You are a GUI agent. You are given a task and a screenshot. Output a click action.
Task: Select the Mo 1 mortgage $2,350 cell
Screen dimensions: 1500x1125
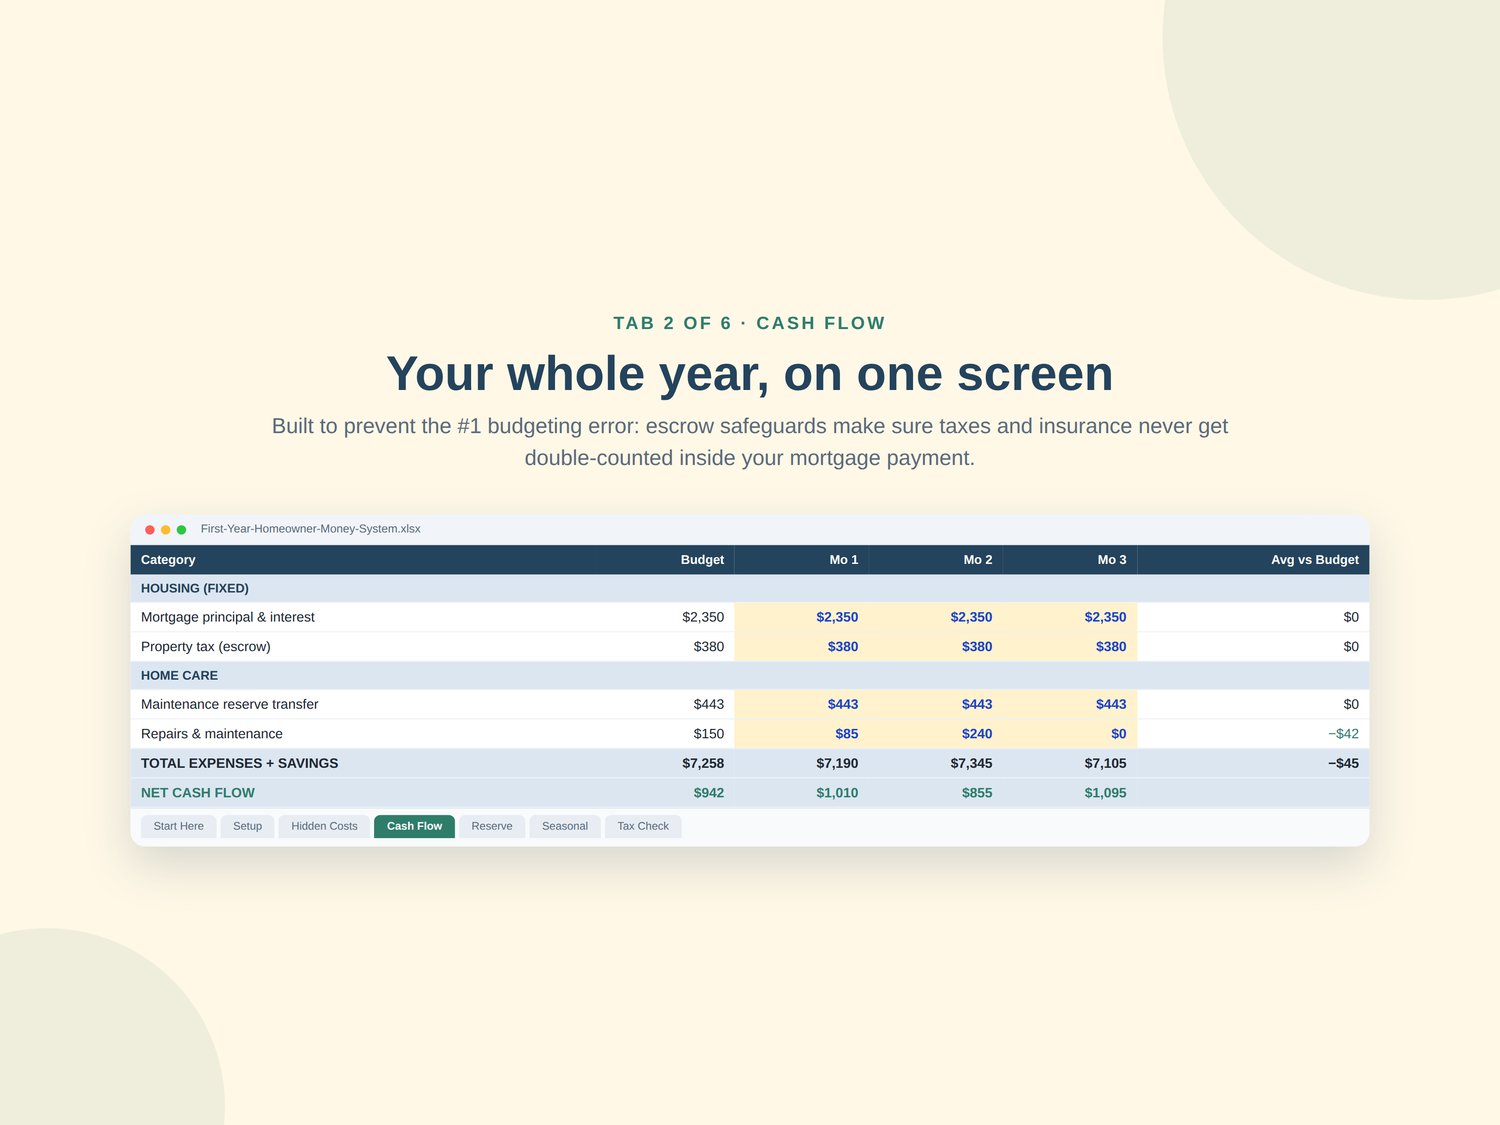coord(801,617)
